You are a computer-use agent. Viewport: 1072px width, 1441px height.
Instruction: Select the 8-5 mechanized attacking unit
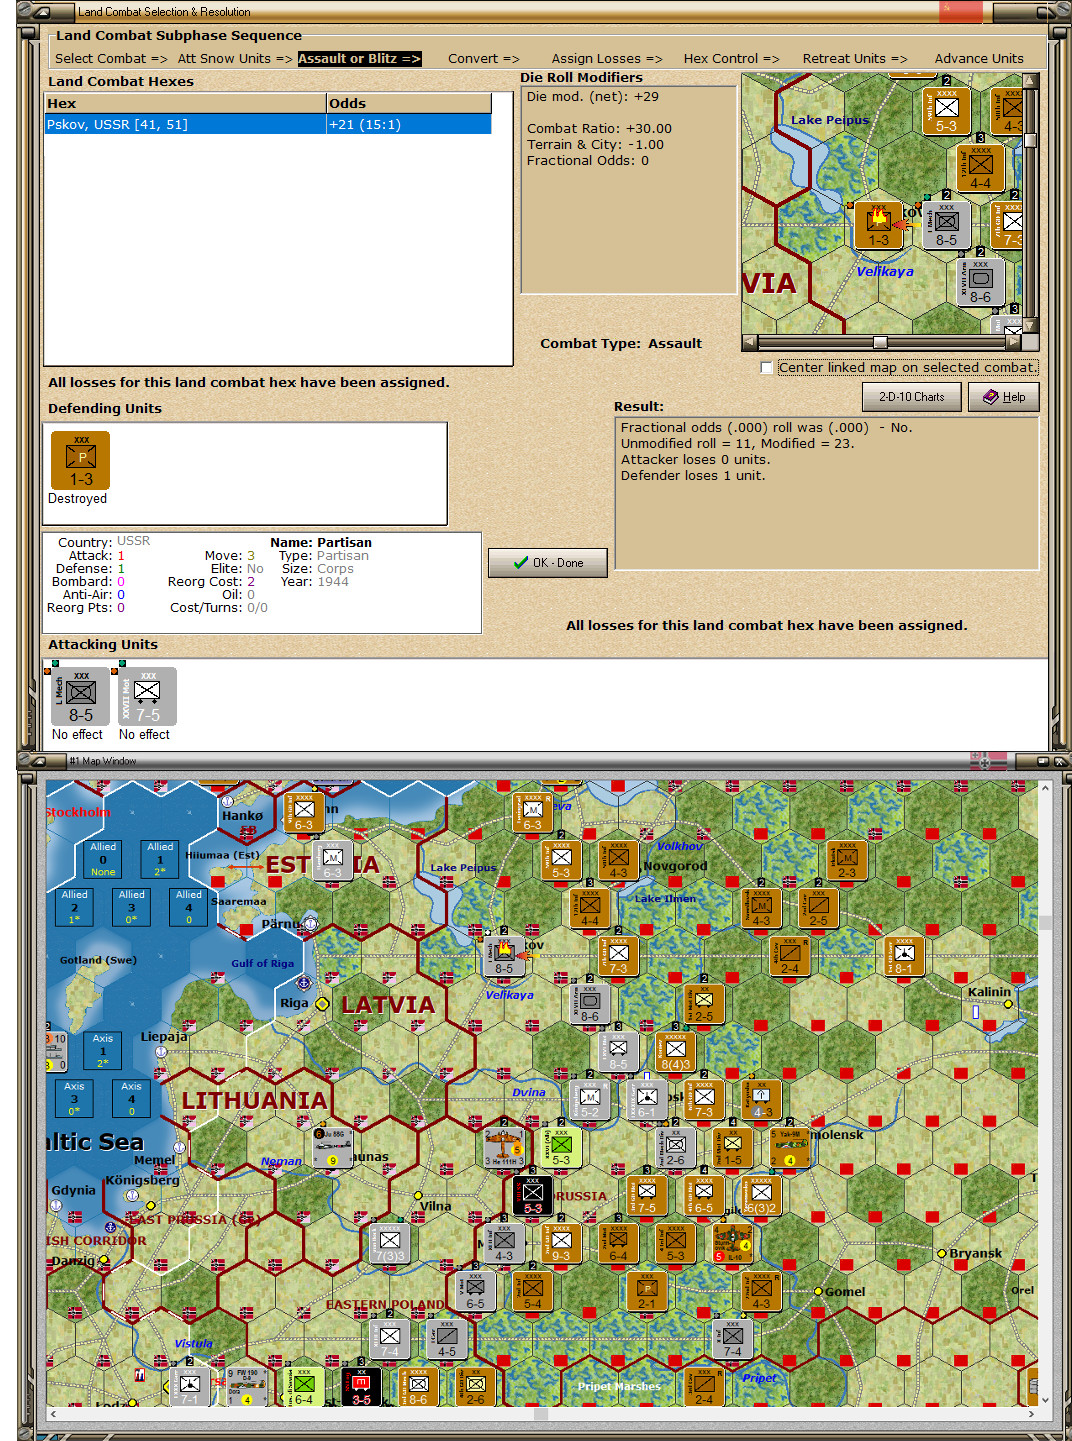pos(80,696)
